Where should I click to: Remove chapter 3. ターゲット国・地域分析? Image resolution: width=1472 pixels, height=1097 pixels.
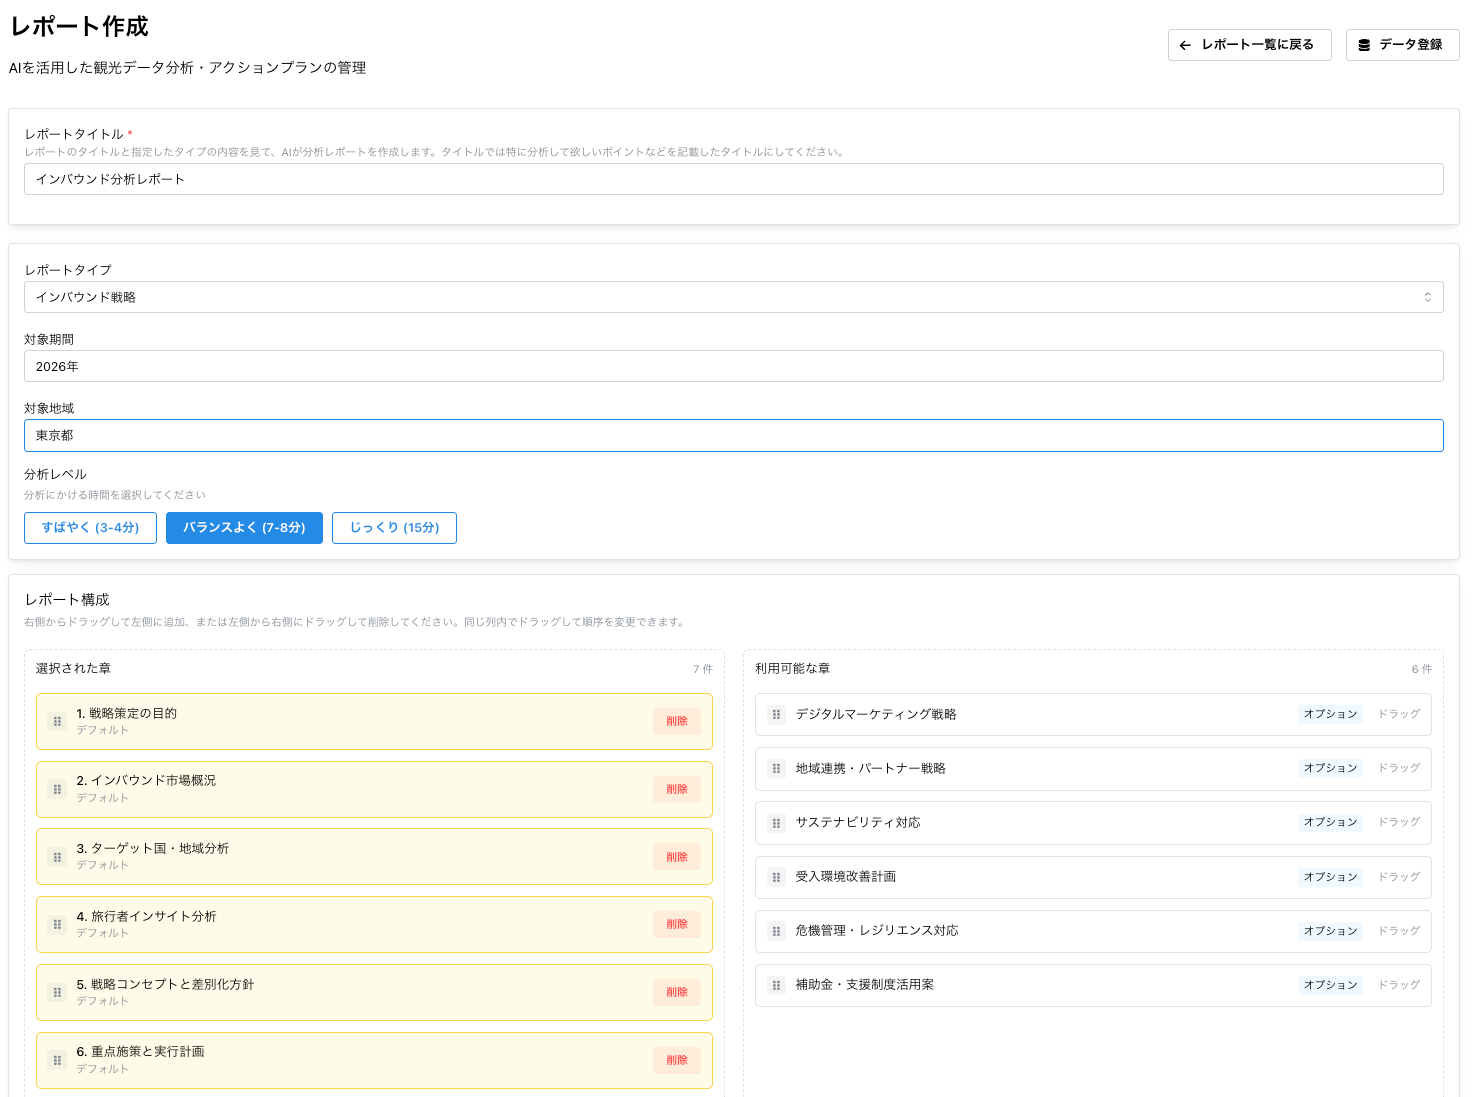click(x=677, y=857)
